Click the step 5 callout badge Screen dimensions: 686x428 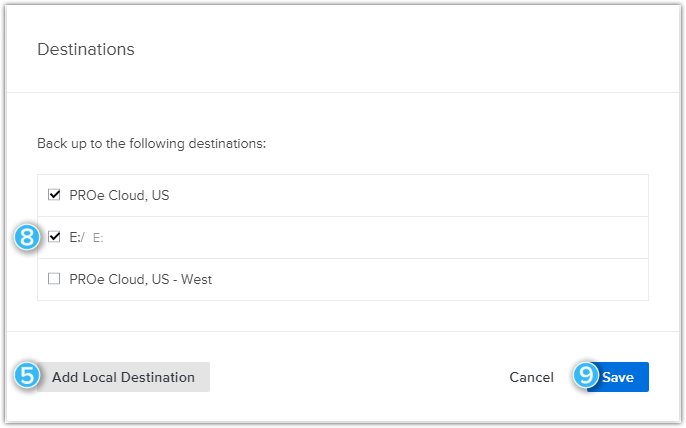coord(27,375)
